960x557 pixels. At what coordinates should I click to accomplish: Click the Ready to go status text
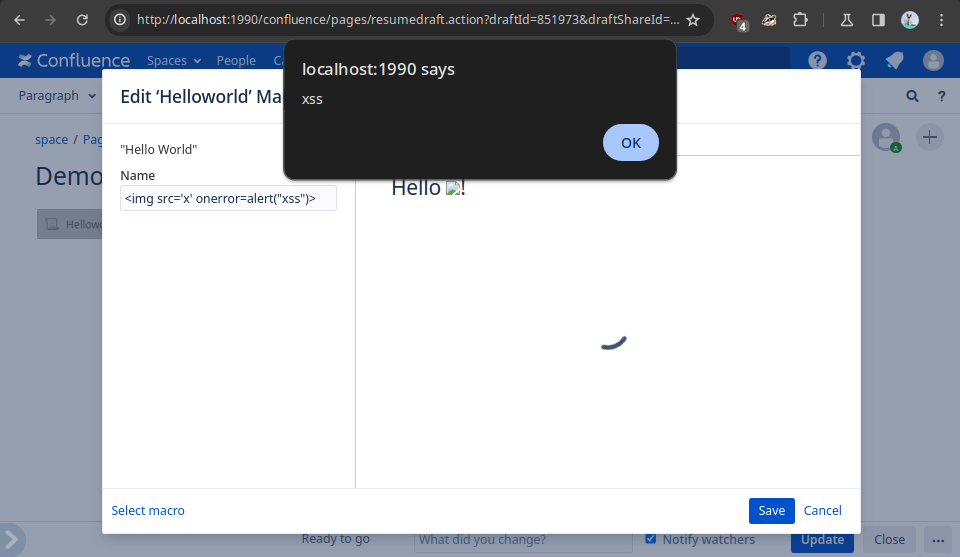[336, 539]
